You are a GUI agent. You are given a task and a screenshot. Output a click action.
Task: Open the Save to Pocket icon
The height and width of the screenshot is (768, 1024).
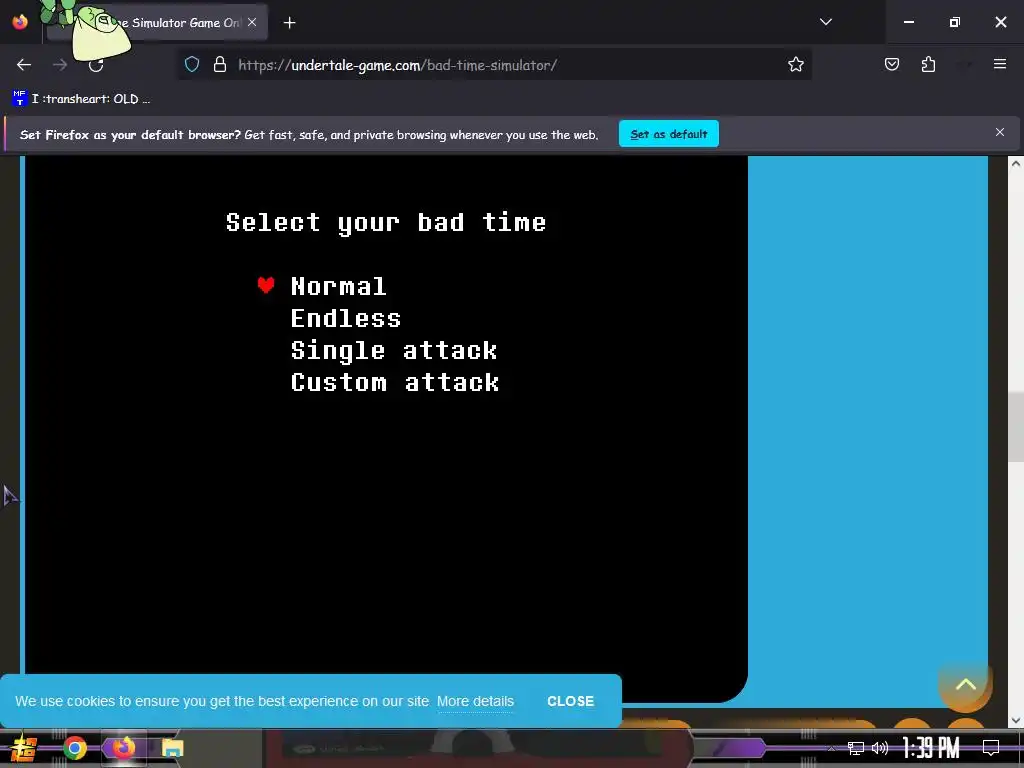[891, 65]
